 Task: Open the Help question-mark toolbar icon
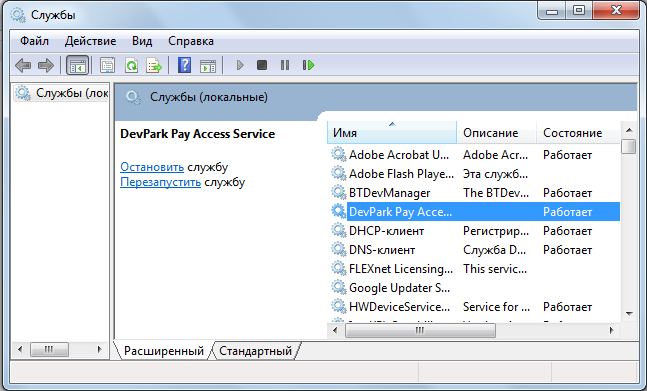coord(184,65)
